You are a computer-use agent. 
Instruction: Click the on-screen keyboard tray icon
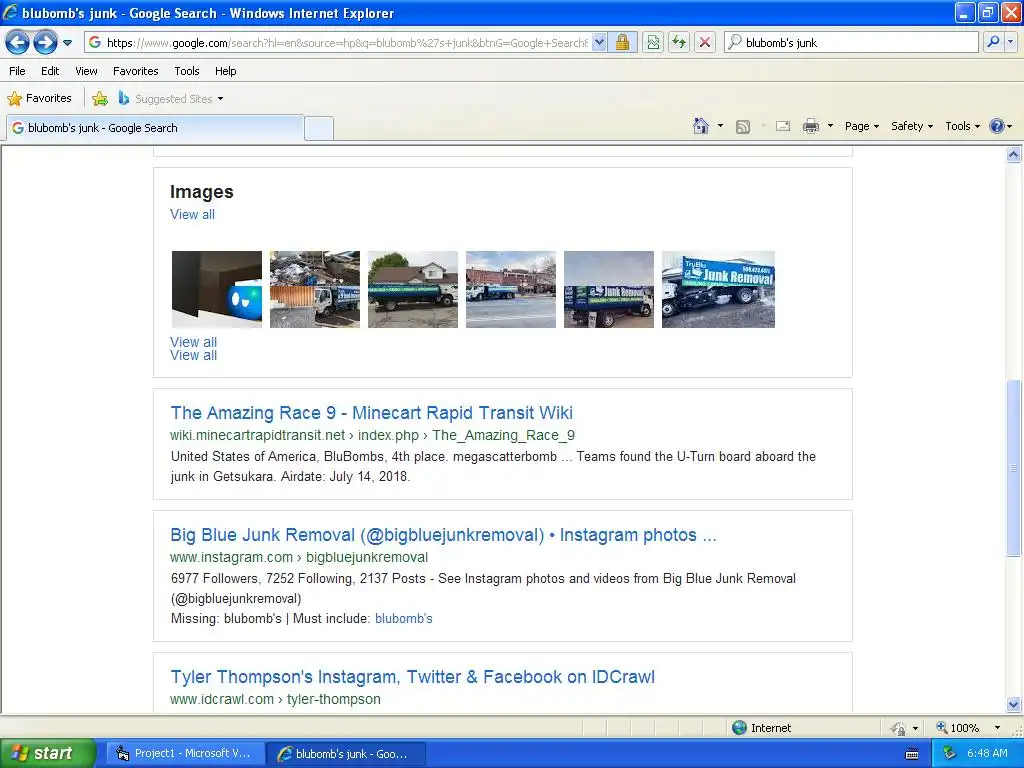(912, 754)
